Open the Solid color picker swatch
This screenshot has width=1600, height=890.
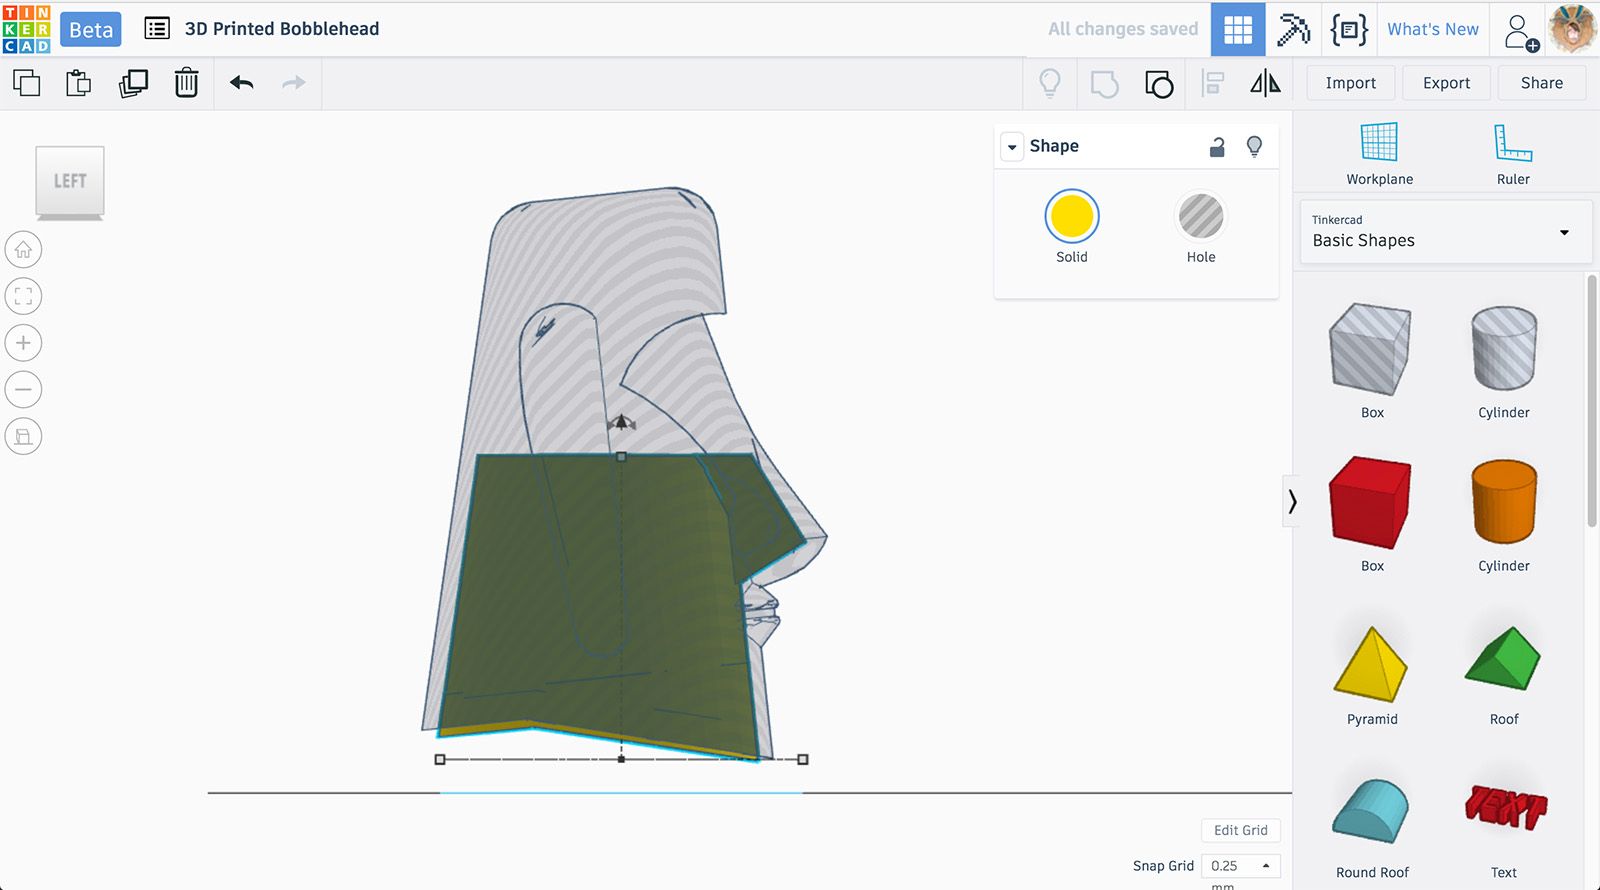1072,216
